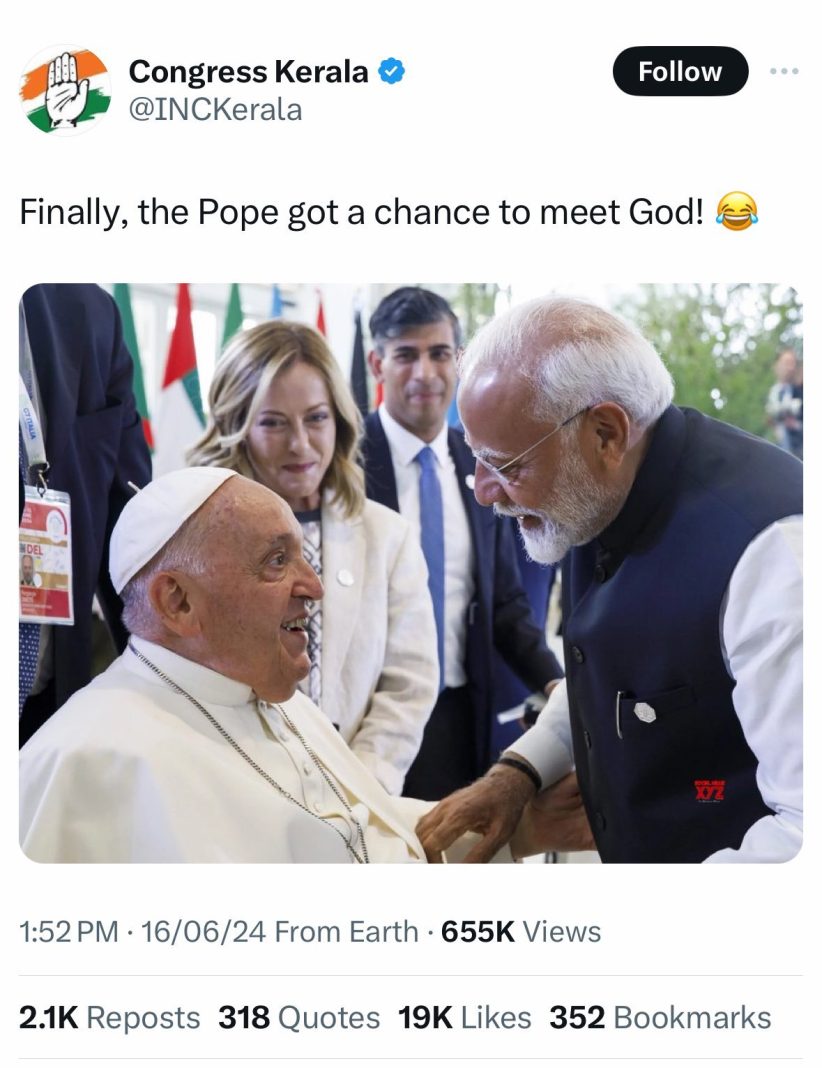Open the three-dot more options menu
The image size is (822, 1068).
coord(785,72)
